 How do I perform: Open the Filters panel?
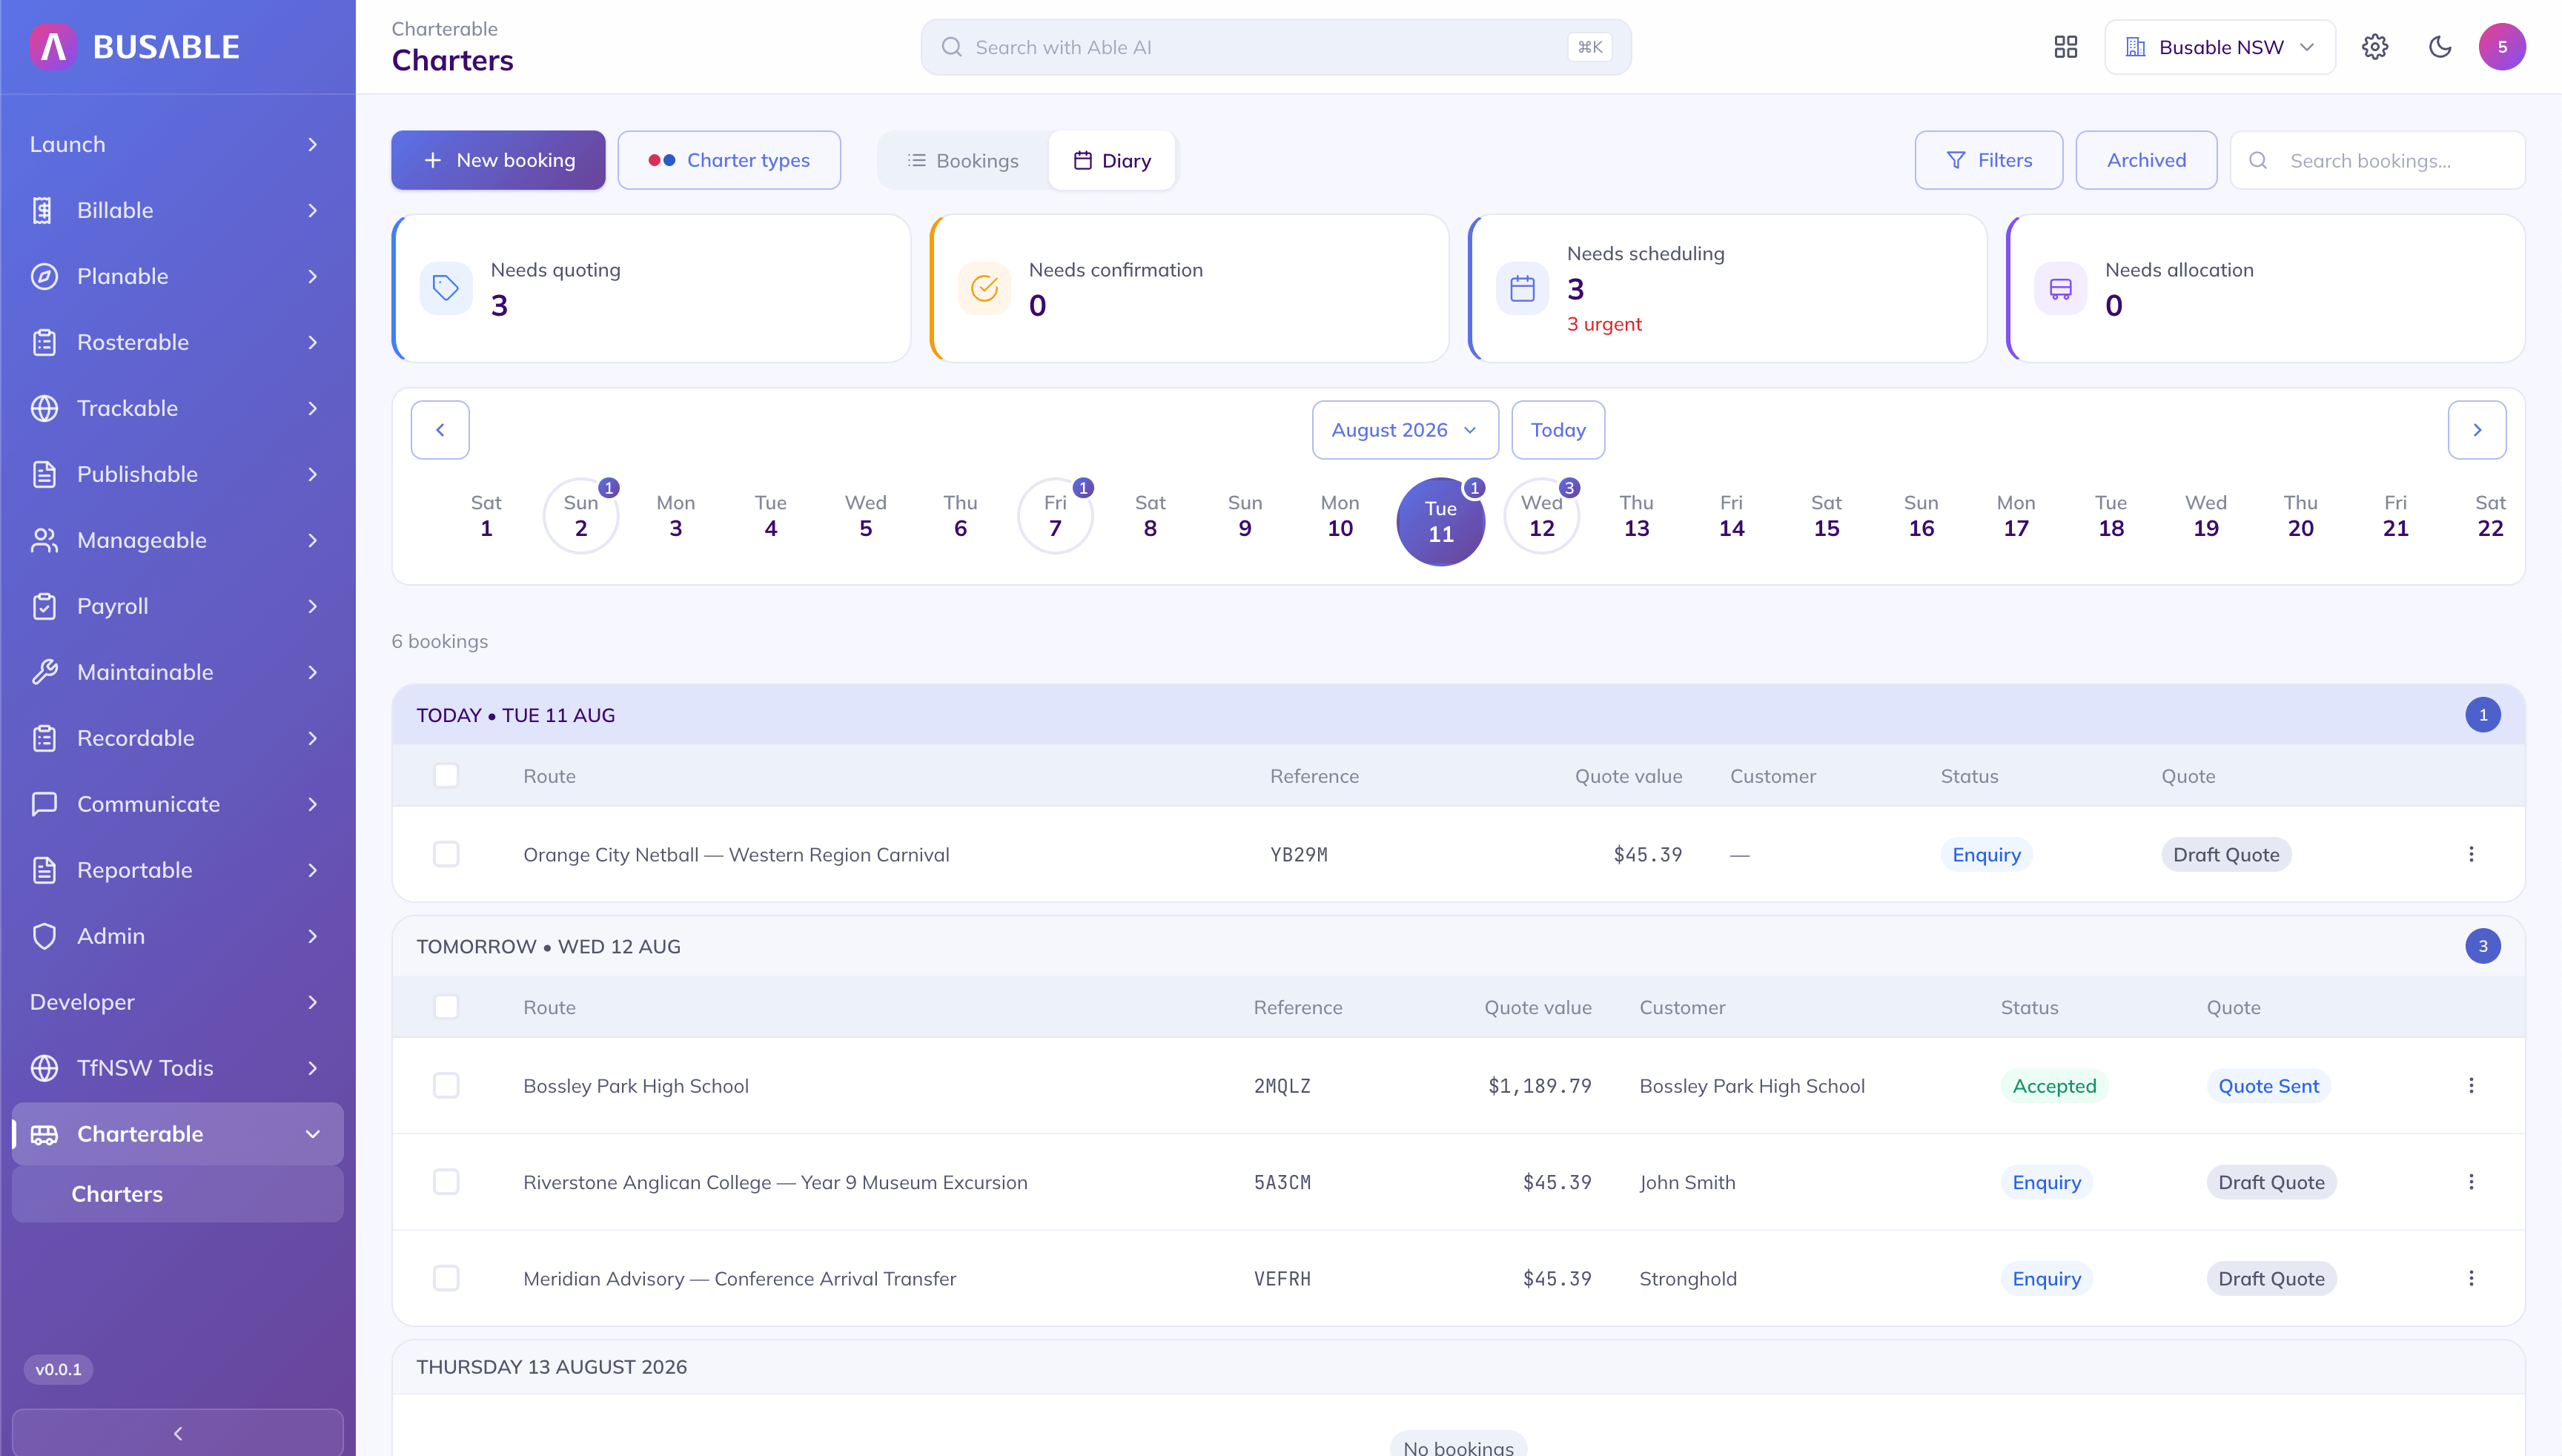coord(1989,160)
